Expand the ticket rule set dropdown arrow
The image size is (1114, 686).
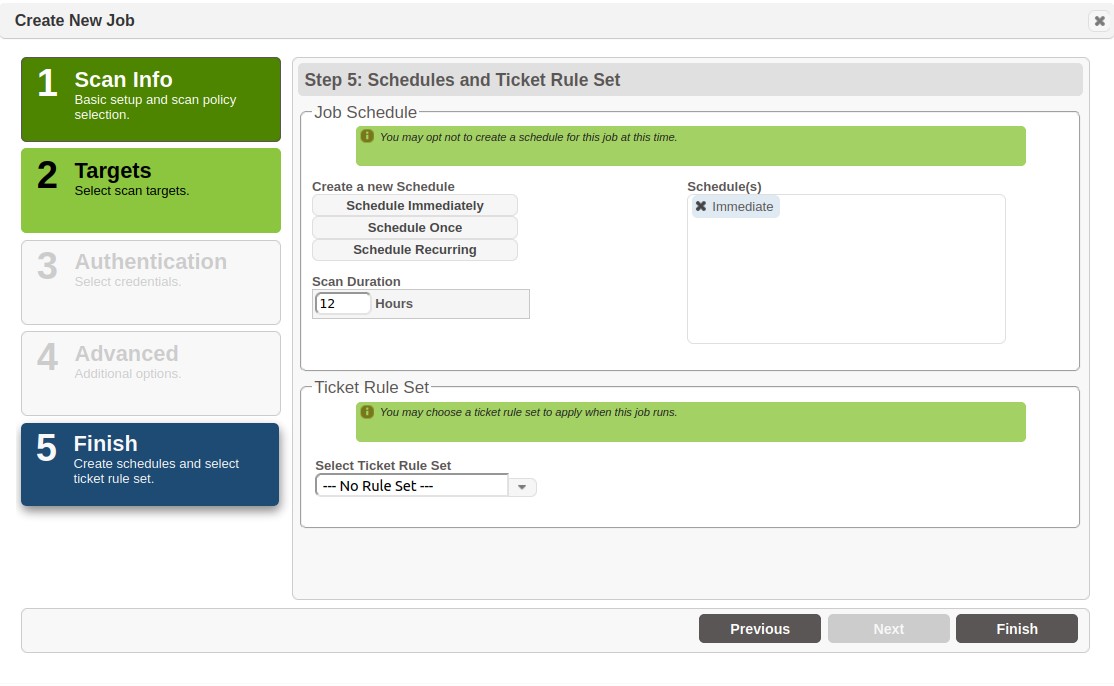point(523,487)
